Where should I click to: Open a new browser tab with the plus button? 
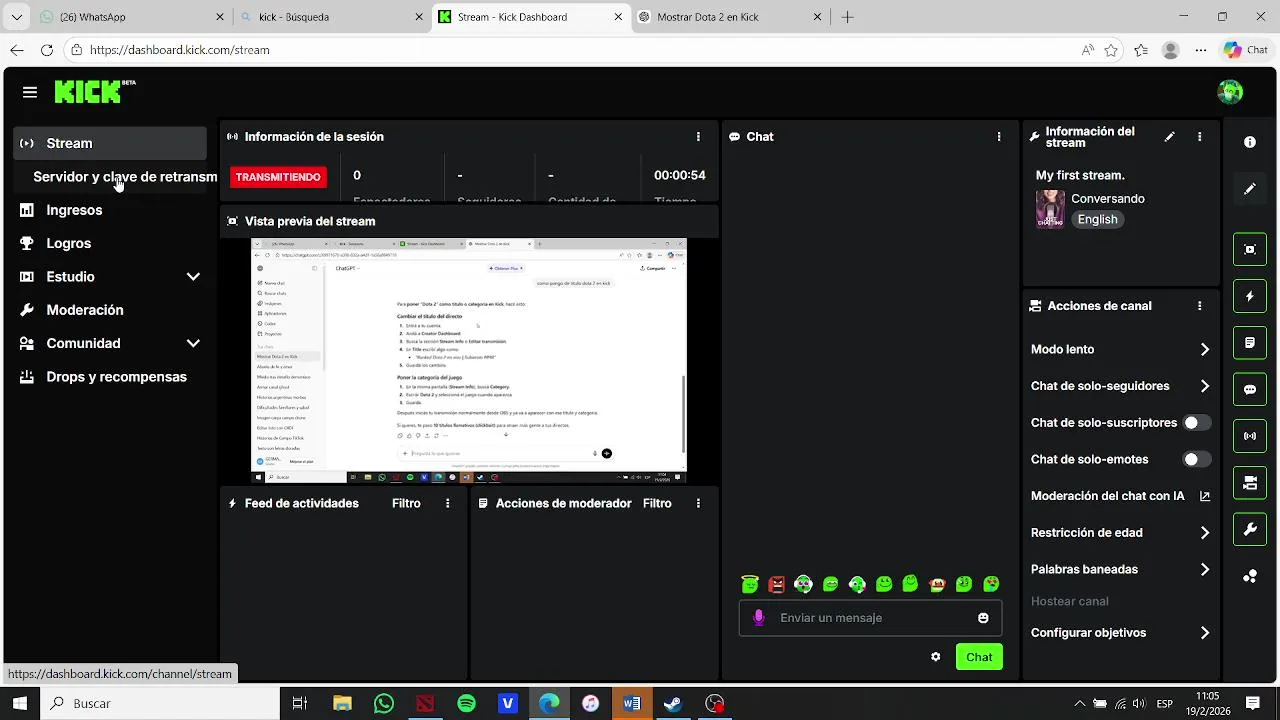[x=848, y=17]
